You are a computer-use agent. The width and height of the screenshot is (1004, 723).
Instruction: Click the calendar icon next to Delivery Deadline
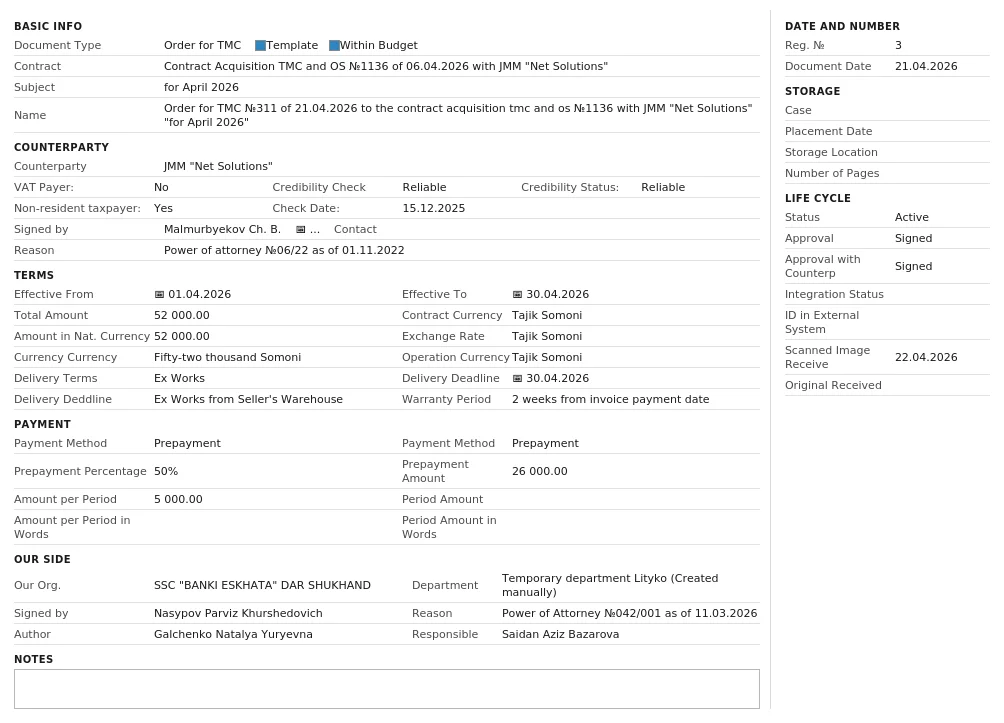pos(517,378)
